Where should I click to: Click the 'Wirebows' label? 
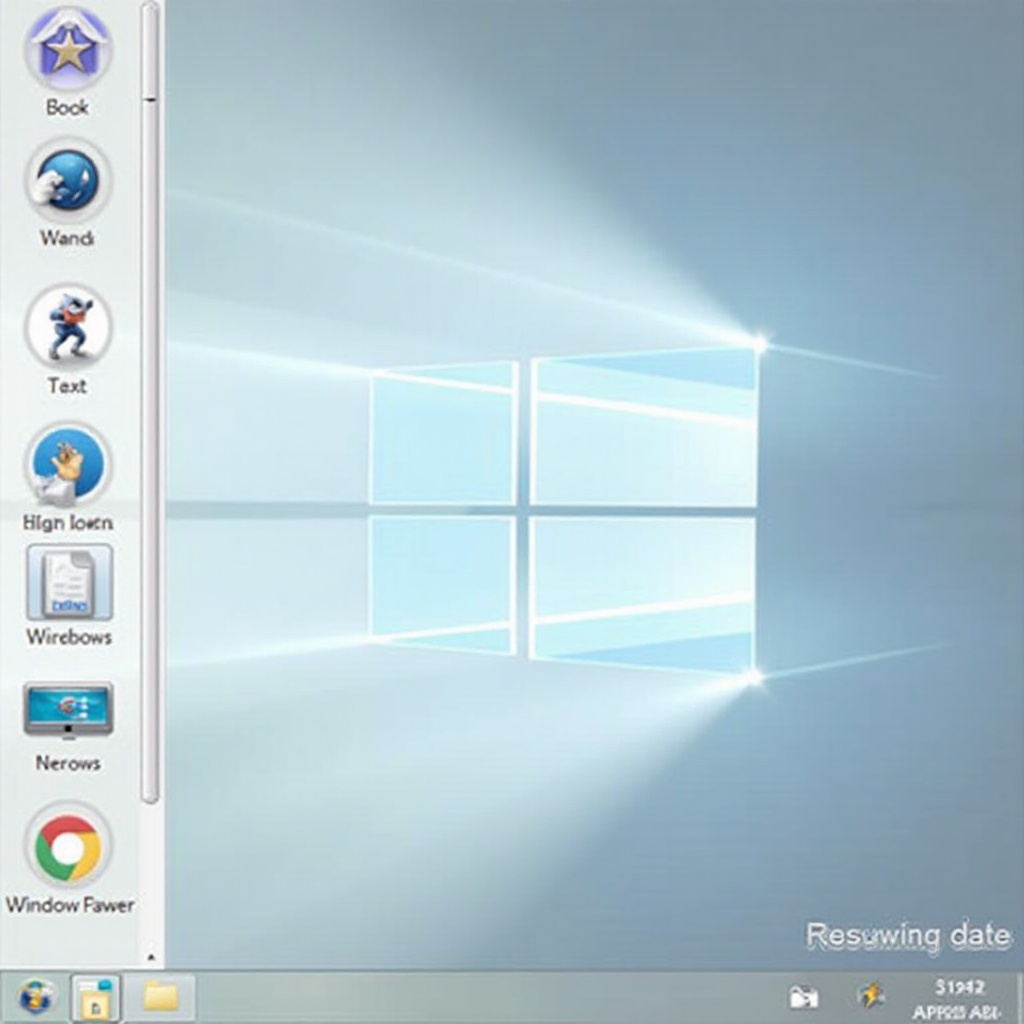point(69,637)
